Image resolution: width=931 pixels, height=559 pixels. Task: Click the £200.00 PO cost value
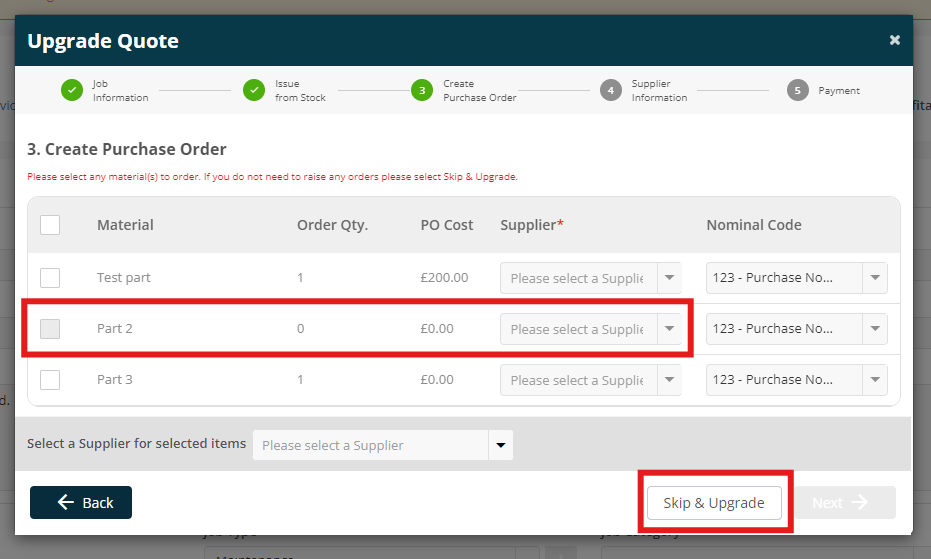pos(444,277)
